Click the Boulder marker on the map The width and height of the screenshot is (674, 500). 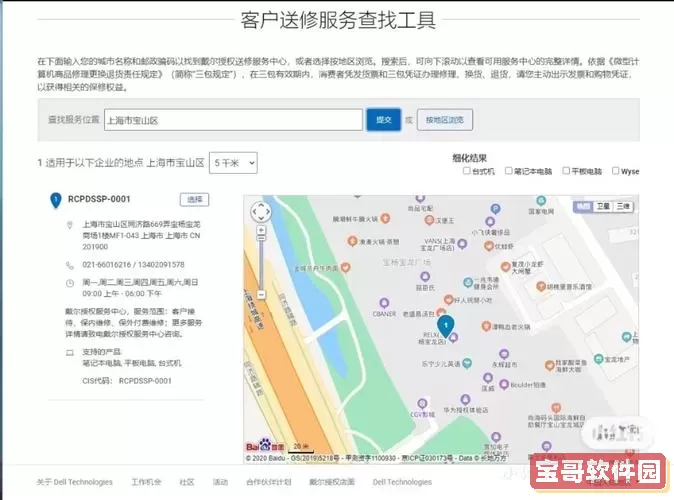tap(504, 384)
